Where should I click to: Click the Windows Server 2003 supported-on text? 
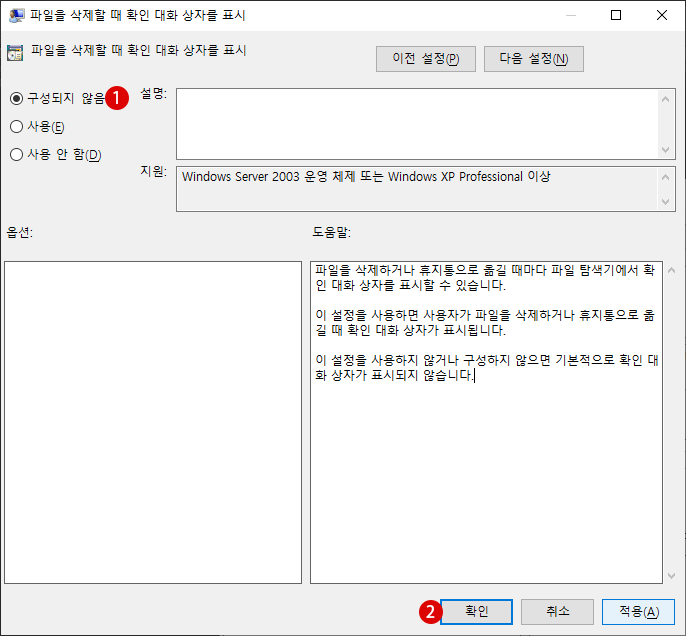click(366, 177)
